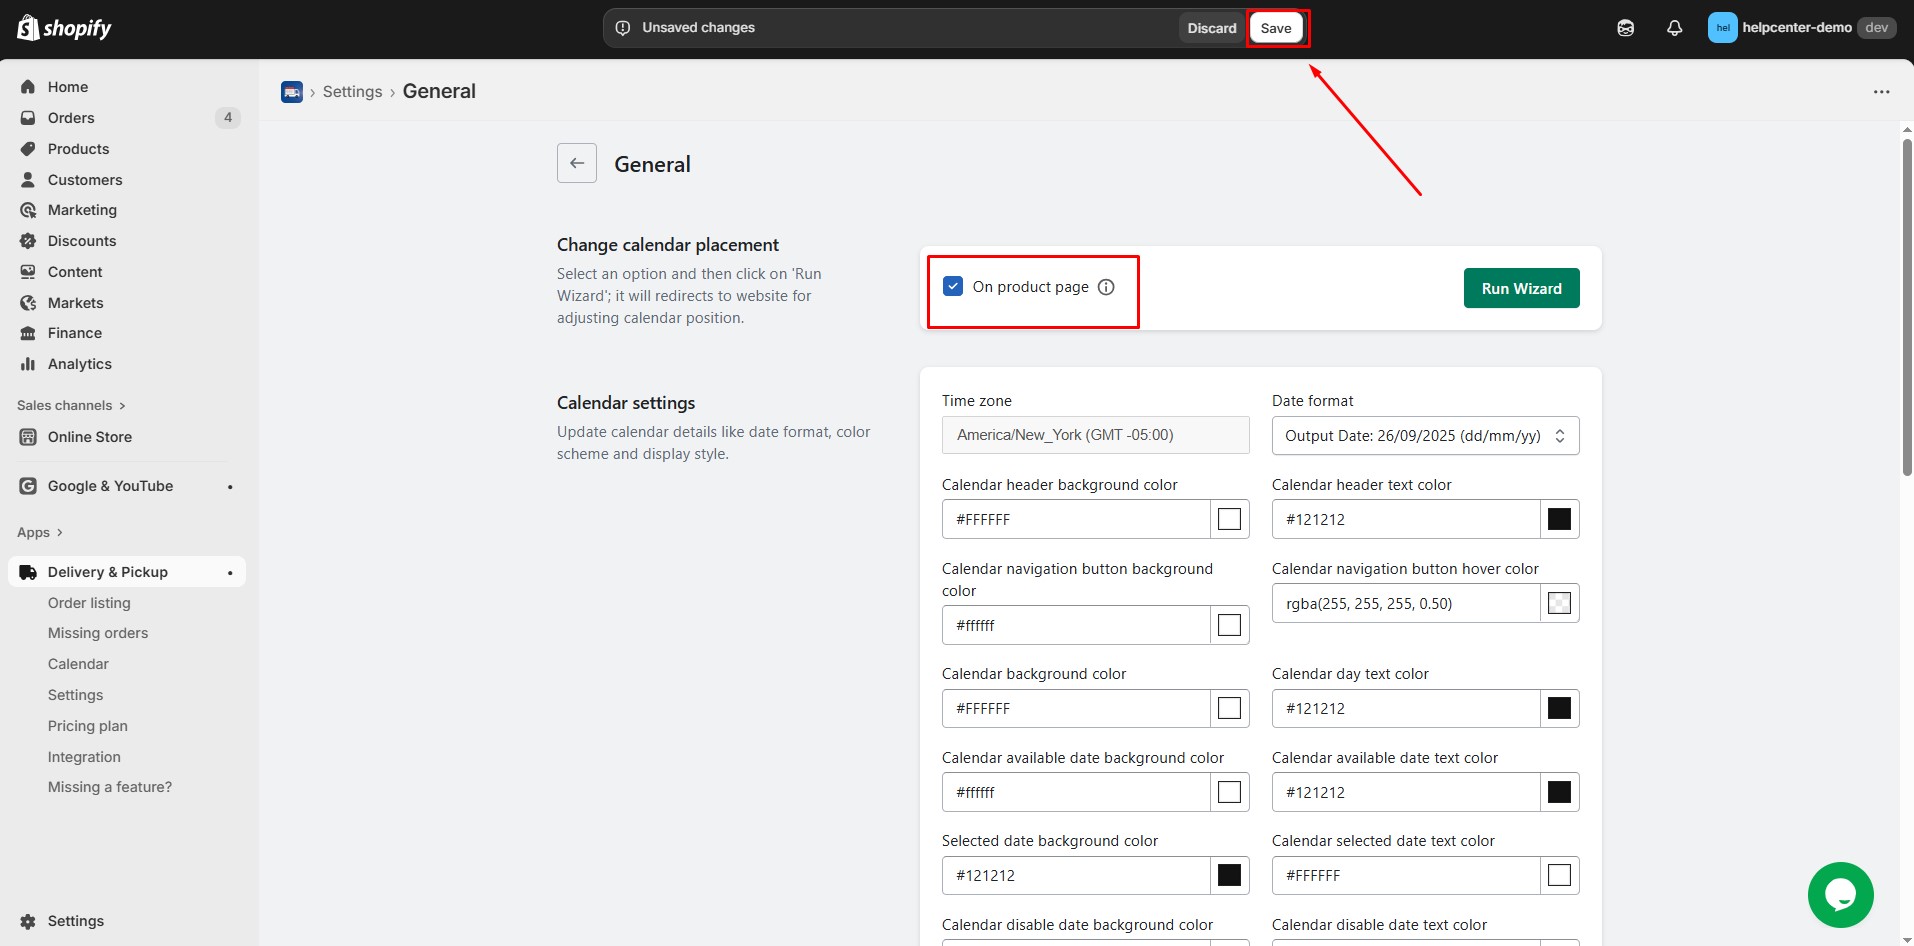Open the Analytics section
The image size is (1914, 946).
click(80, 363)
